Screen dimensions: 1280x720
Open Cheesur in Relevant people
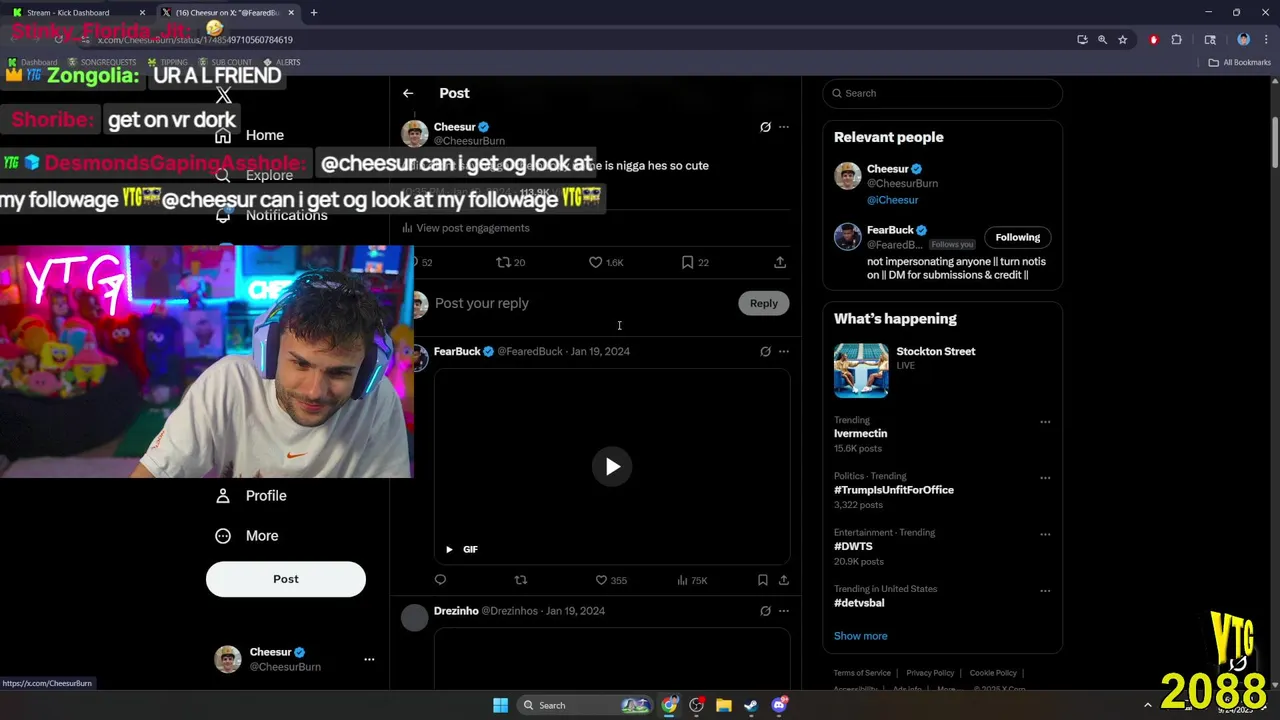pos(887,169)
